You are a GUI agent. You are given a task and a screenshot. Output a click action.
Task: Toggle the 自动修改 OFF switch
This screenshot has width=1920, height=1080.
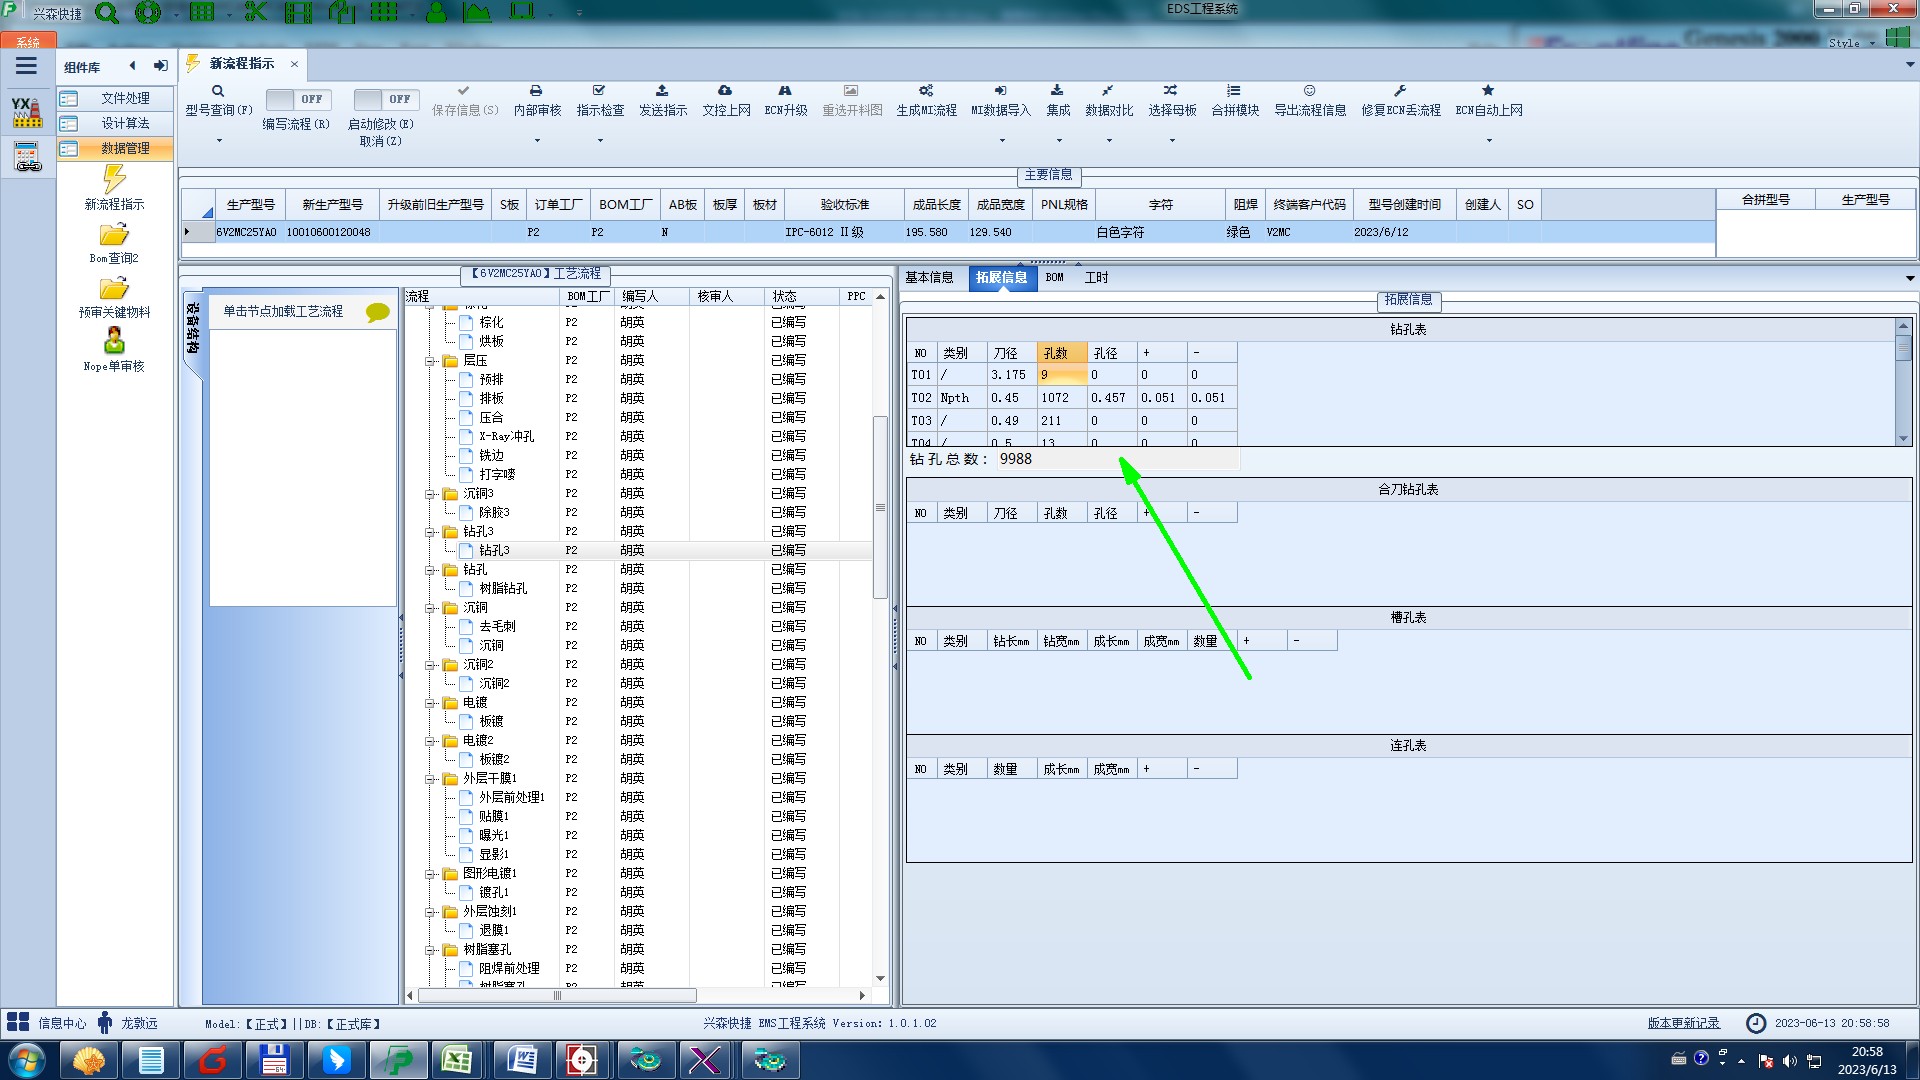point(384,99)
